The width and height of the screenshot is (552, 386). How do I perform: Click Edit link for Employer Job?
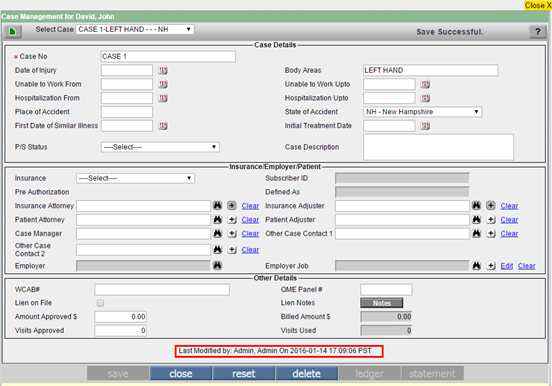click(507, 266)
